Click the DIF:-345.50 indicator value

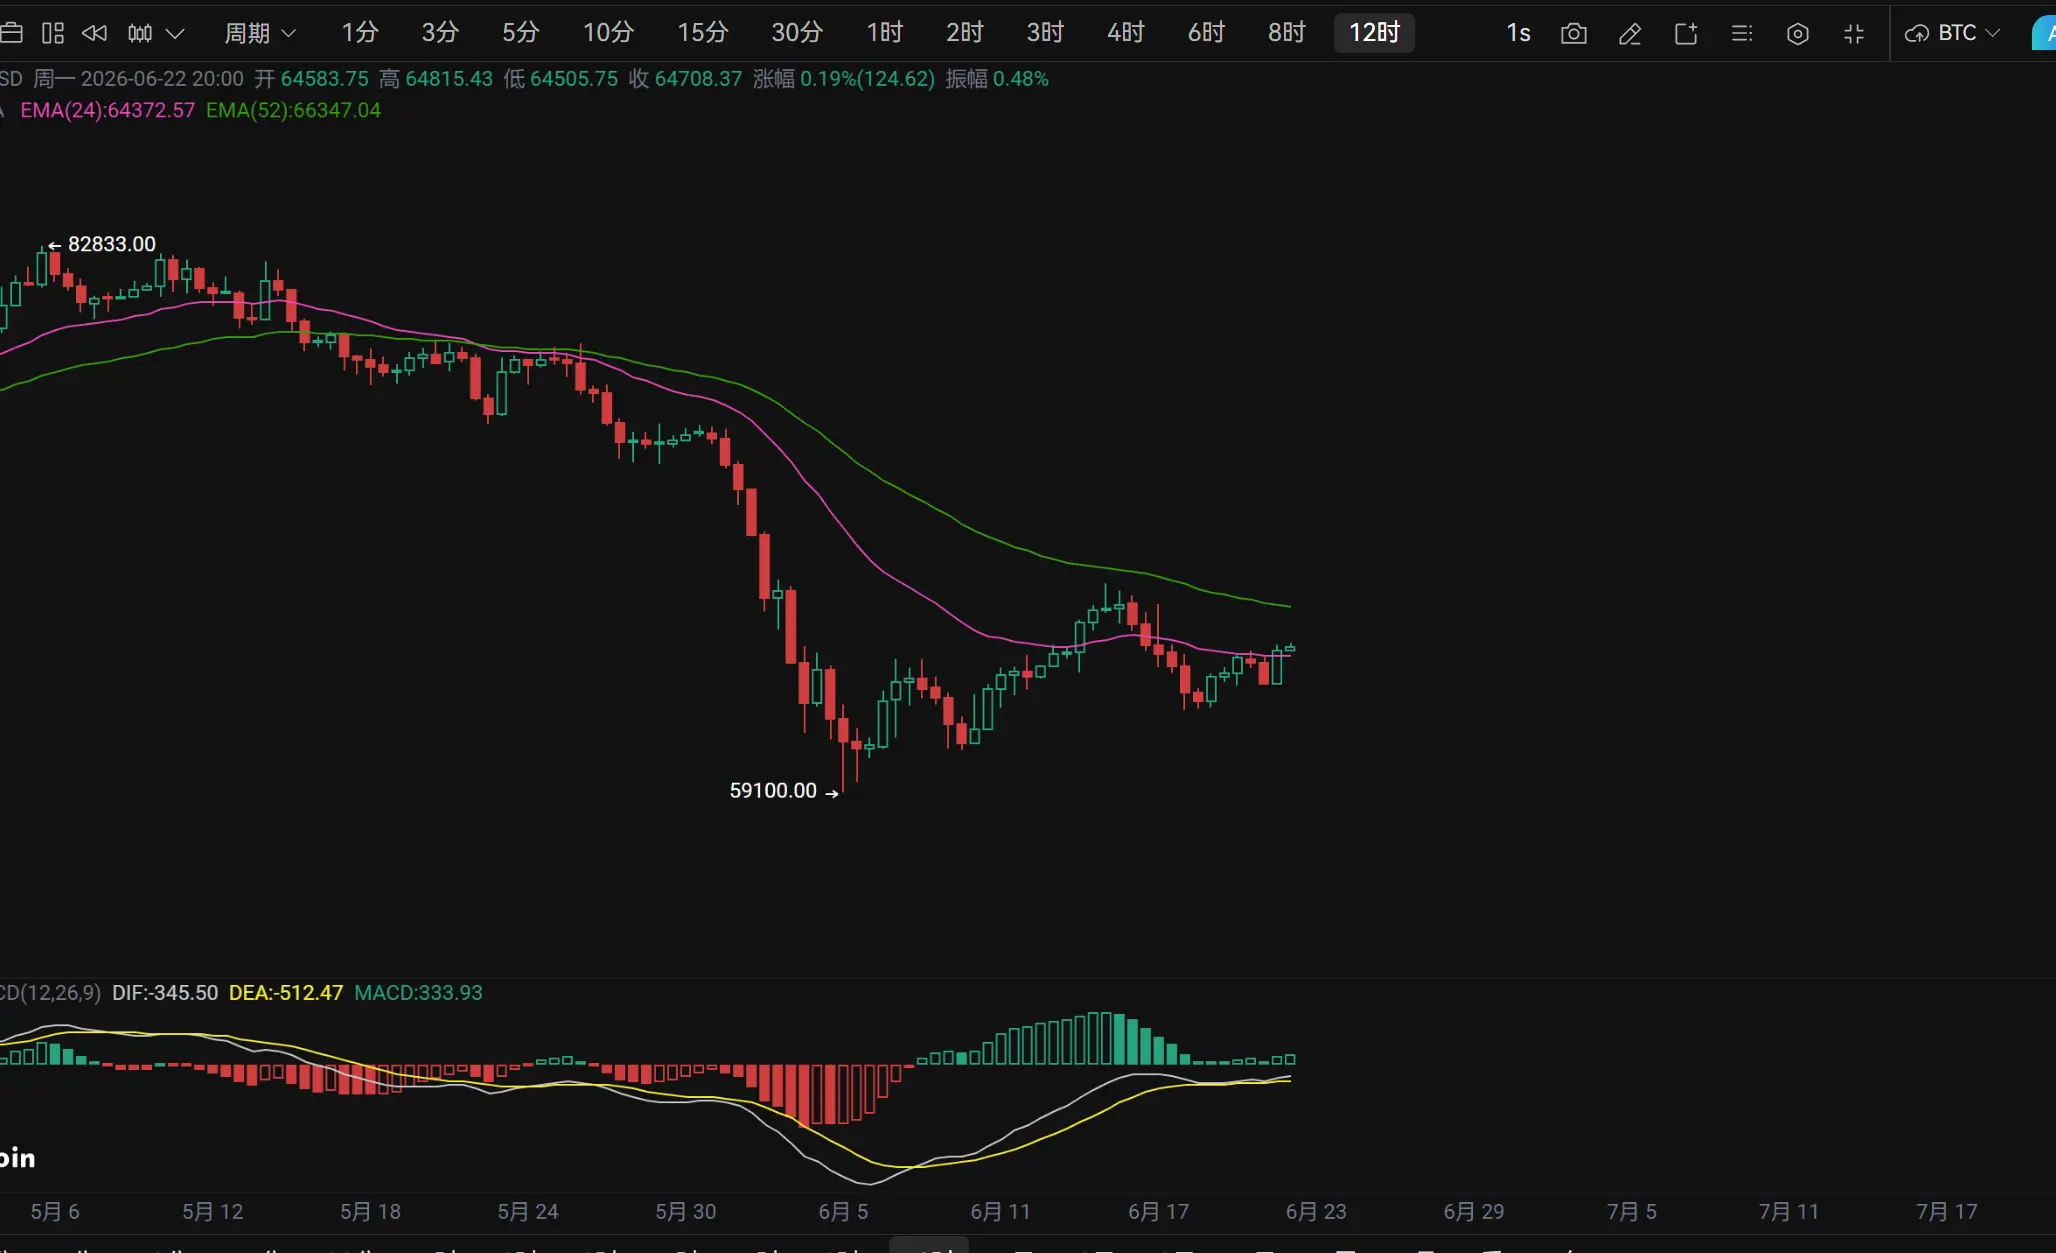165,993
